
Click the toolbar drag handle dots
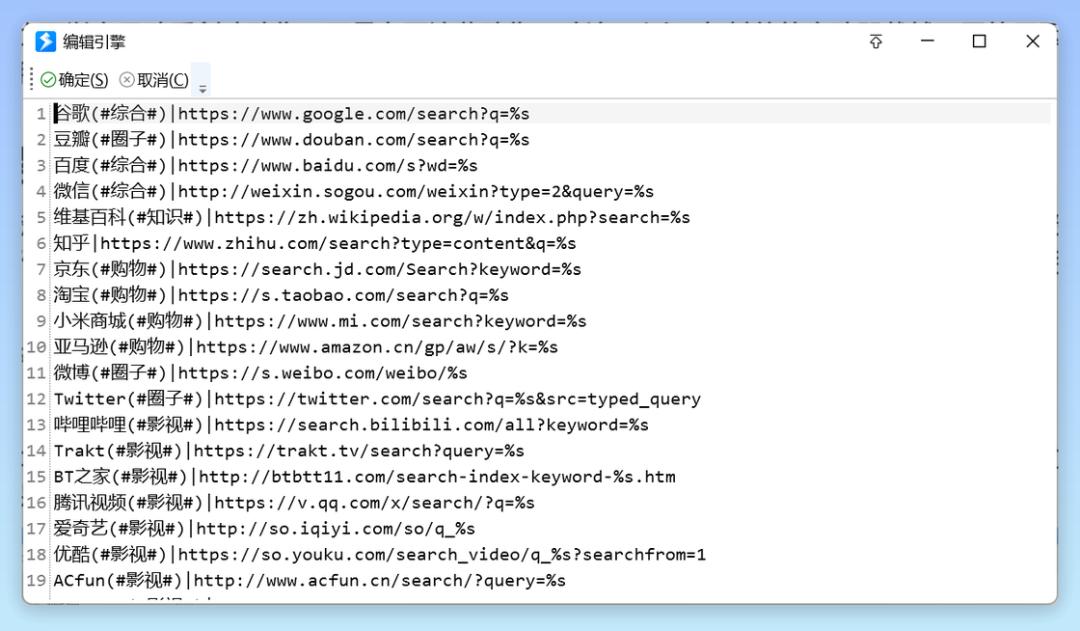(31, 79)
